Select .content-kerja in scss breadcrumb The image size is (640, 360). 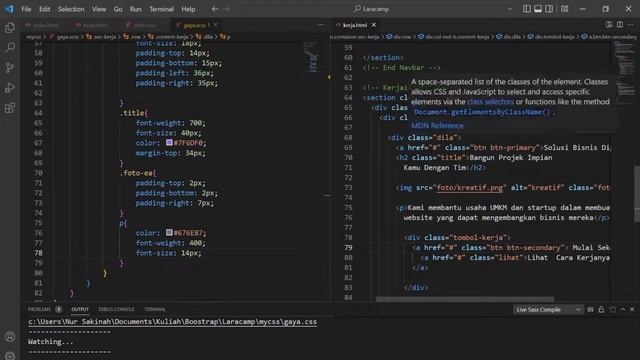[168, 37]
